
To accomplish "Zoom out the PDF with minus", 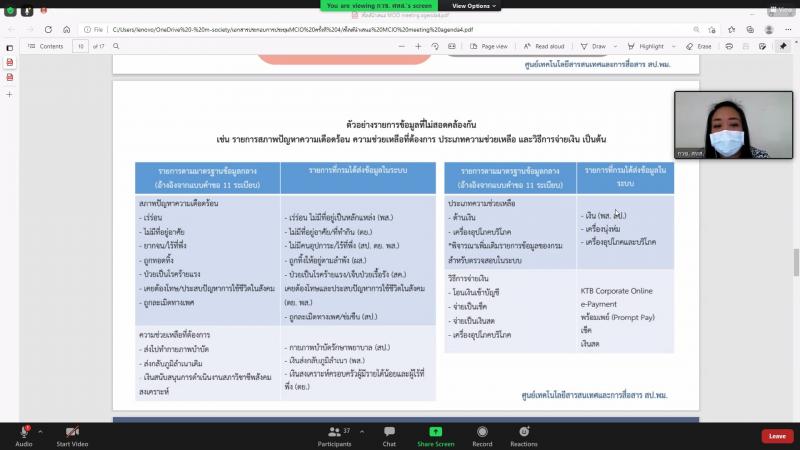I will click(402, 46).
